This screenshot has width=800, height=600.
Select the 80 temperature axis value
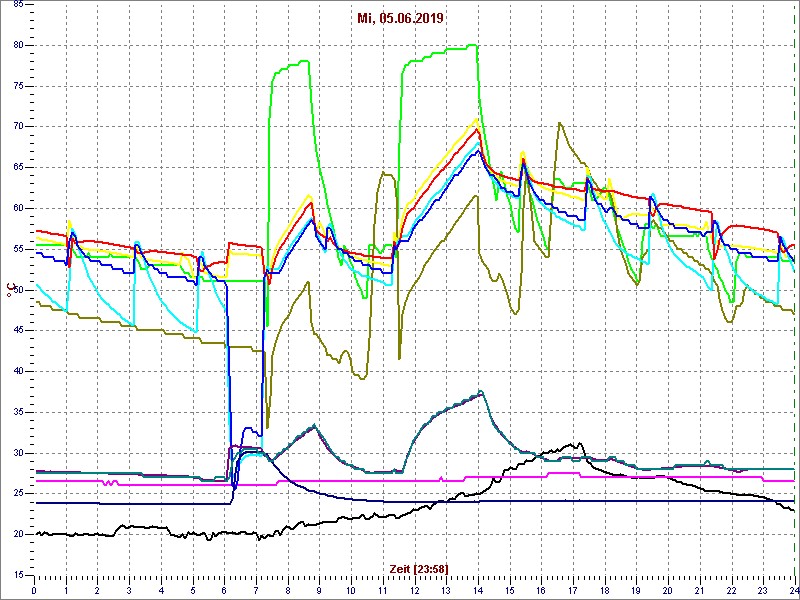[16, 45]
